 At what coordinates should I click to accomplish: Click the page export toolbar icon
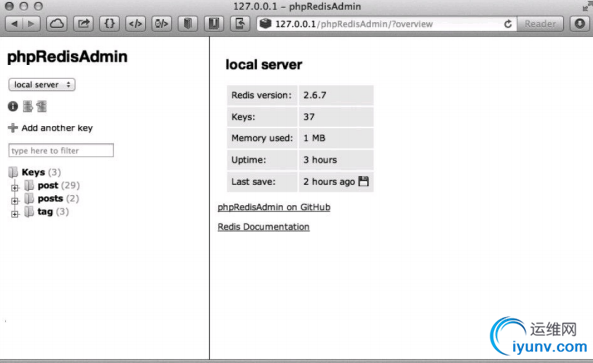(x=240, y=24)
